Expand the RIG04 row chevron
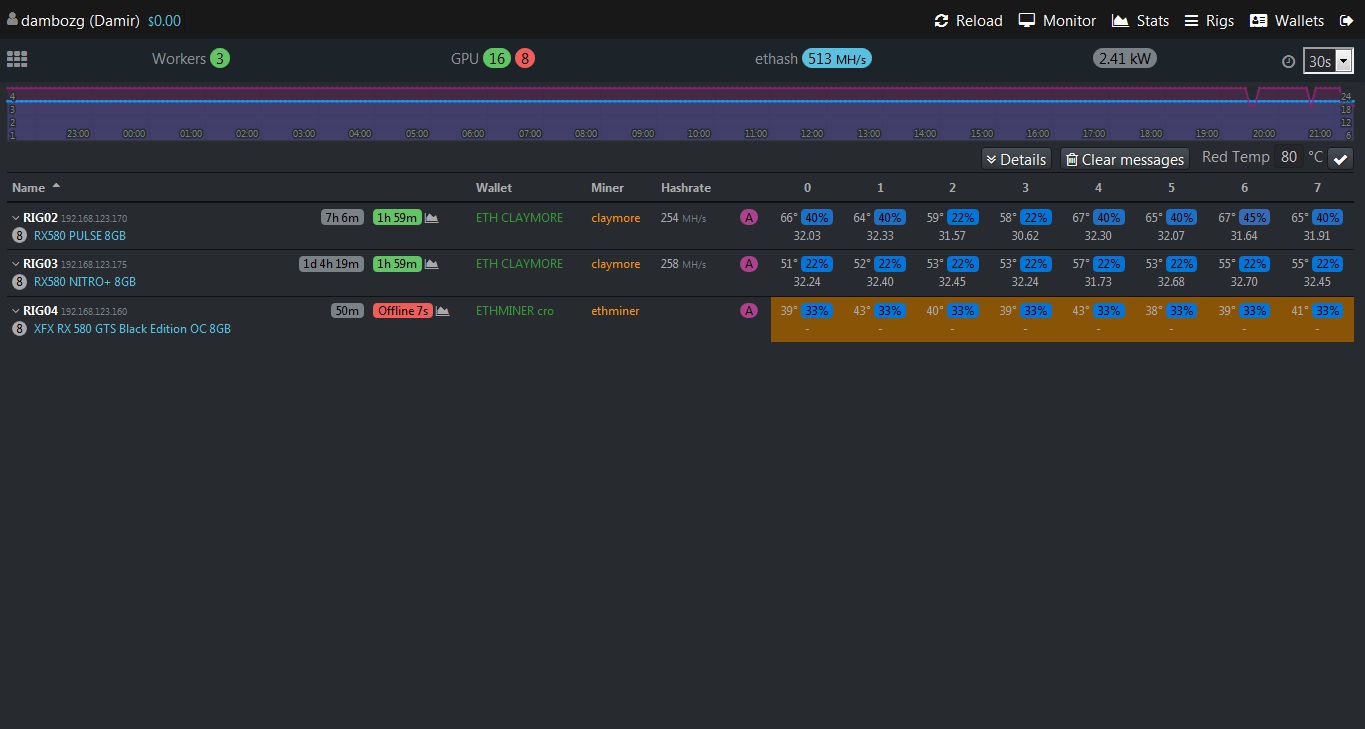The height and width of the screenshot is (729, 1365). pyautogui.click(x=16, y=311)
